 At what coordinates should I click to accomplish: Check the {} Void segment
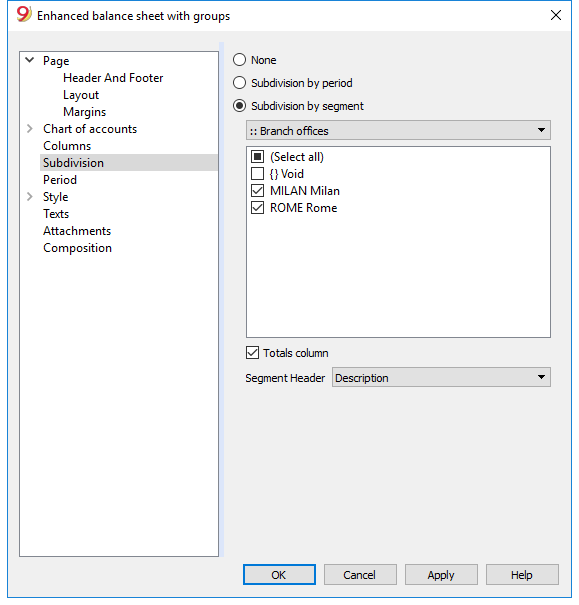[257, 174]
